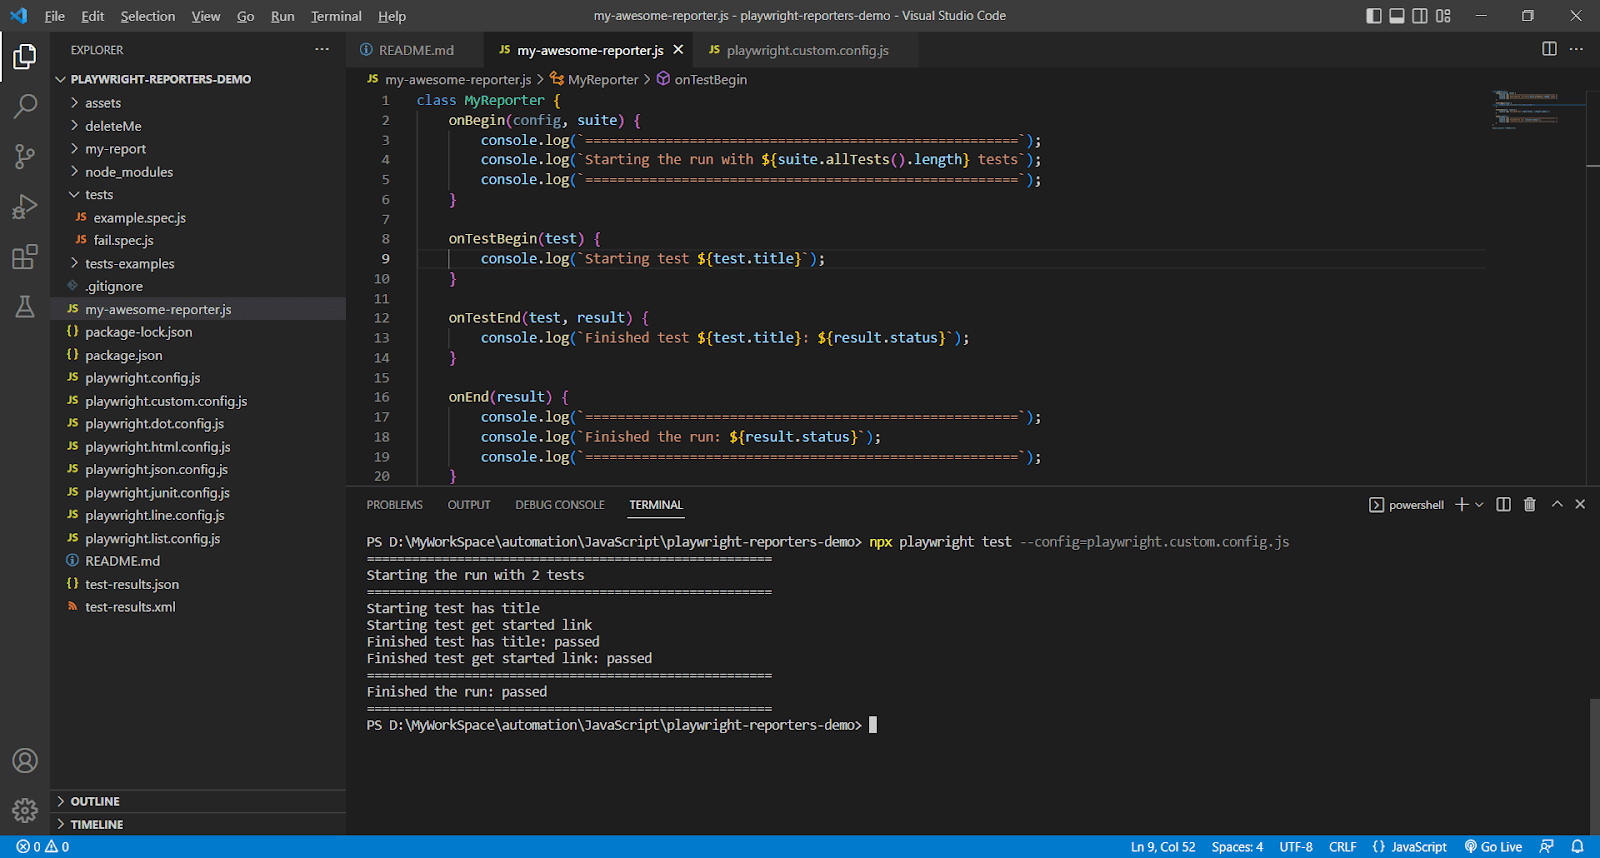Open the Search view icon

click(25, 106)
